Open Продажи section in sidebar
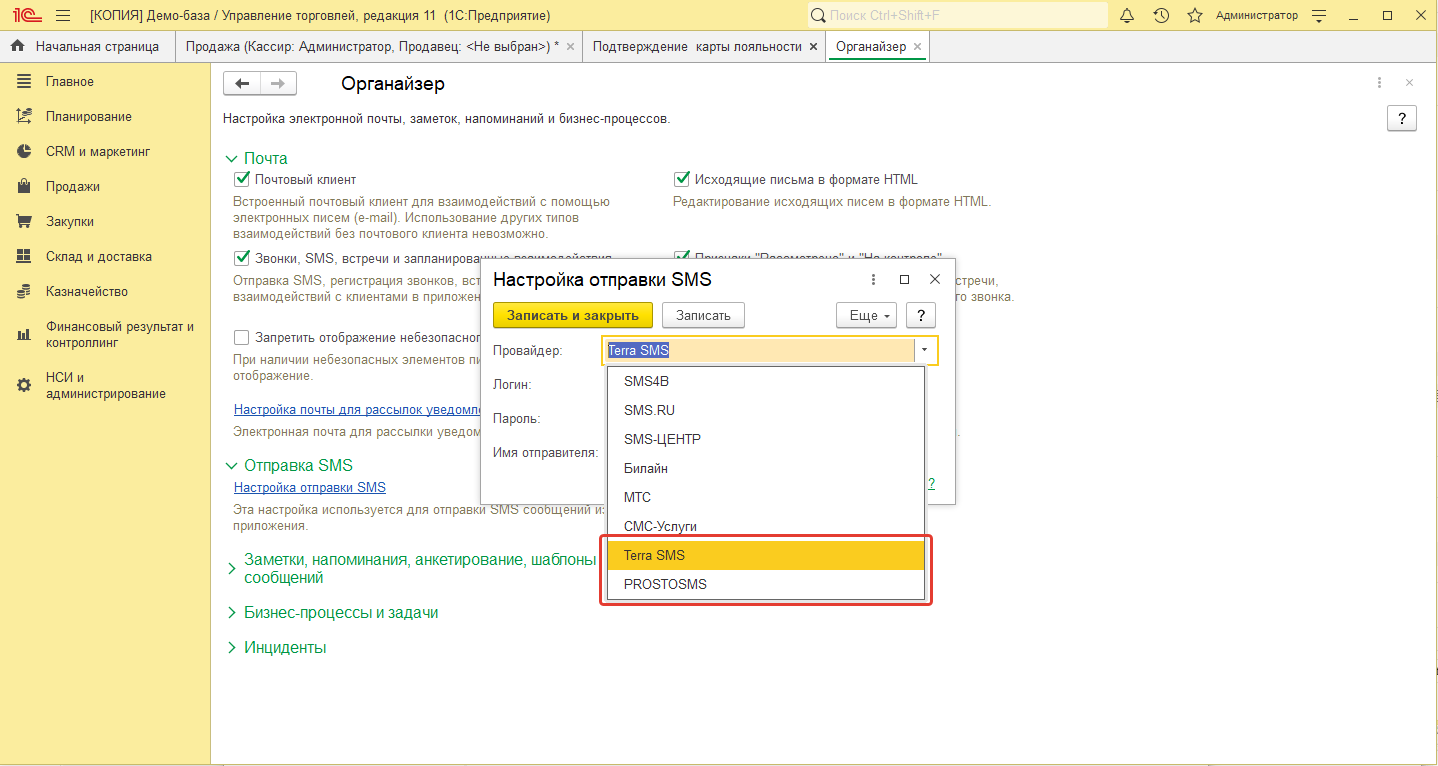1438x766 pixels. click(105, 186)
